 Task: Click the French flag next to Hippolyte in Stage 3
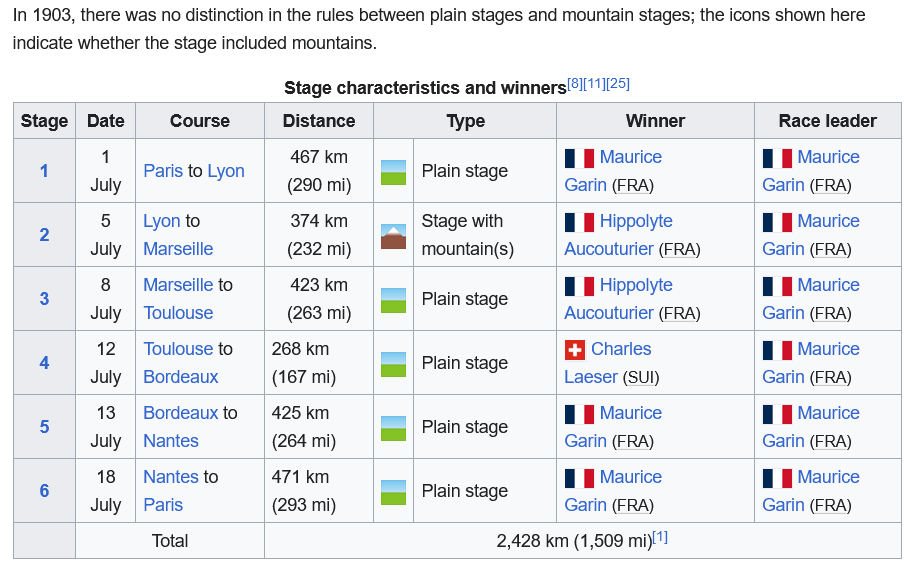tap(579, 285)
